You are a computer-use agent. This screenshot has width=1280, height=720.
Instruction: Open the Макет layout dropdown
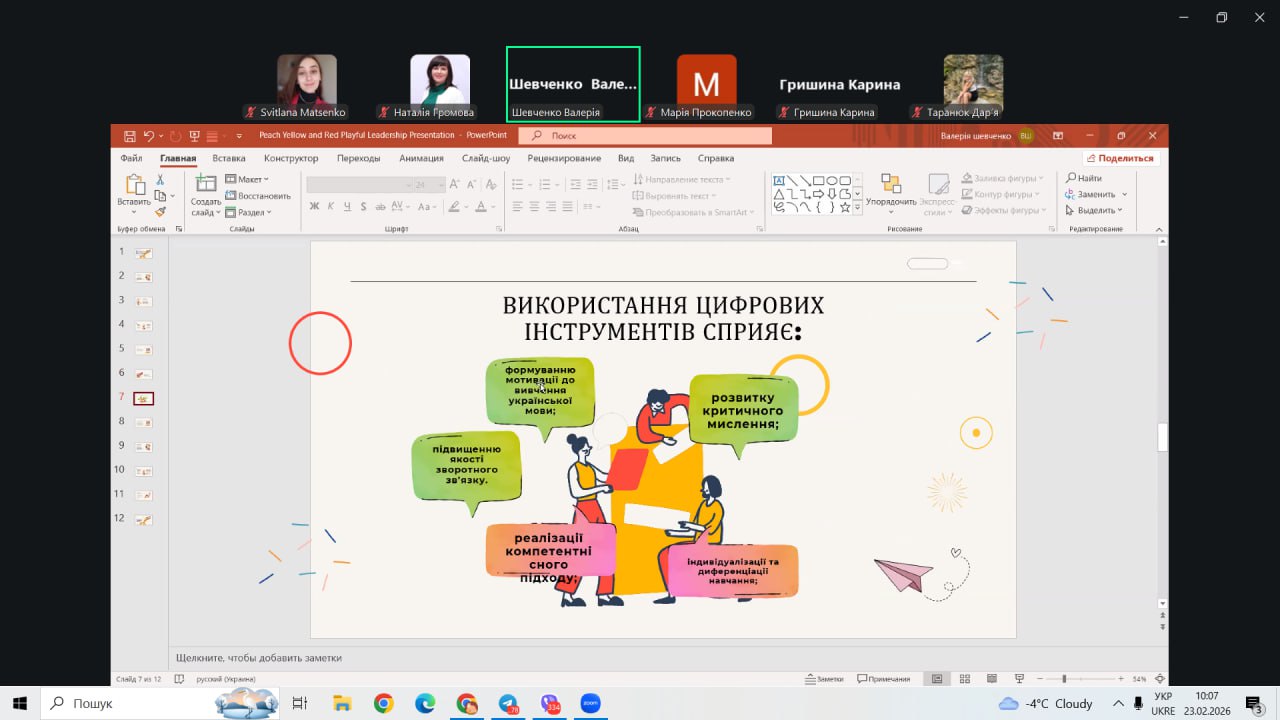(248, 180)
